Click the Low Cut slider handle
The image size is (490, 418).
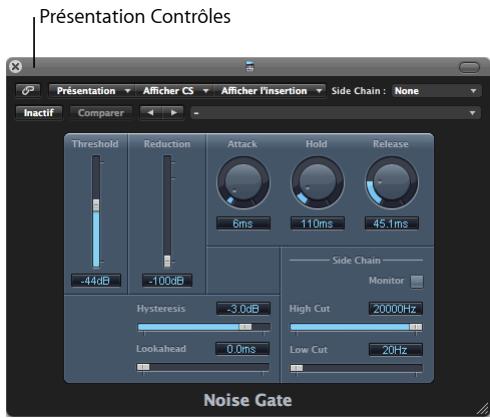click(297, 368)
